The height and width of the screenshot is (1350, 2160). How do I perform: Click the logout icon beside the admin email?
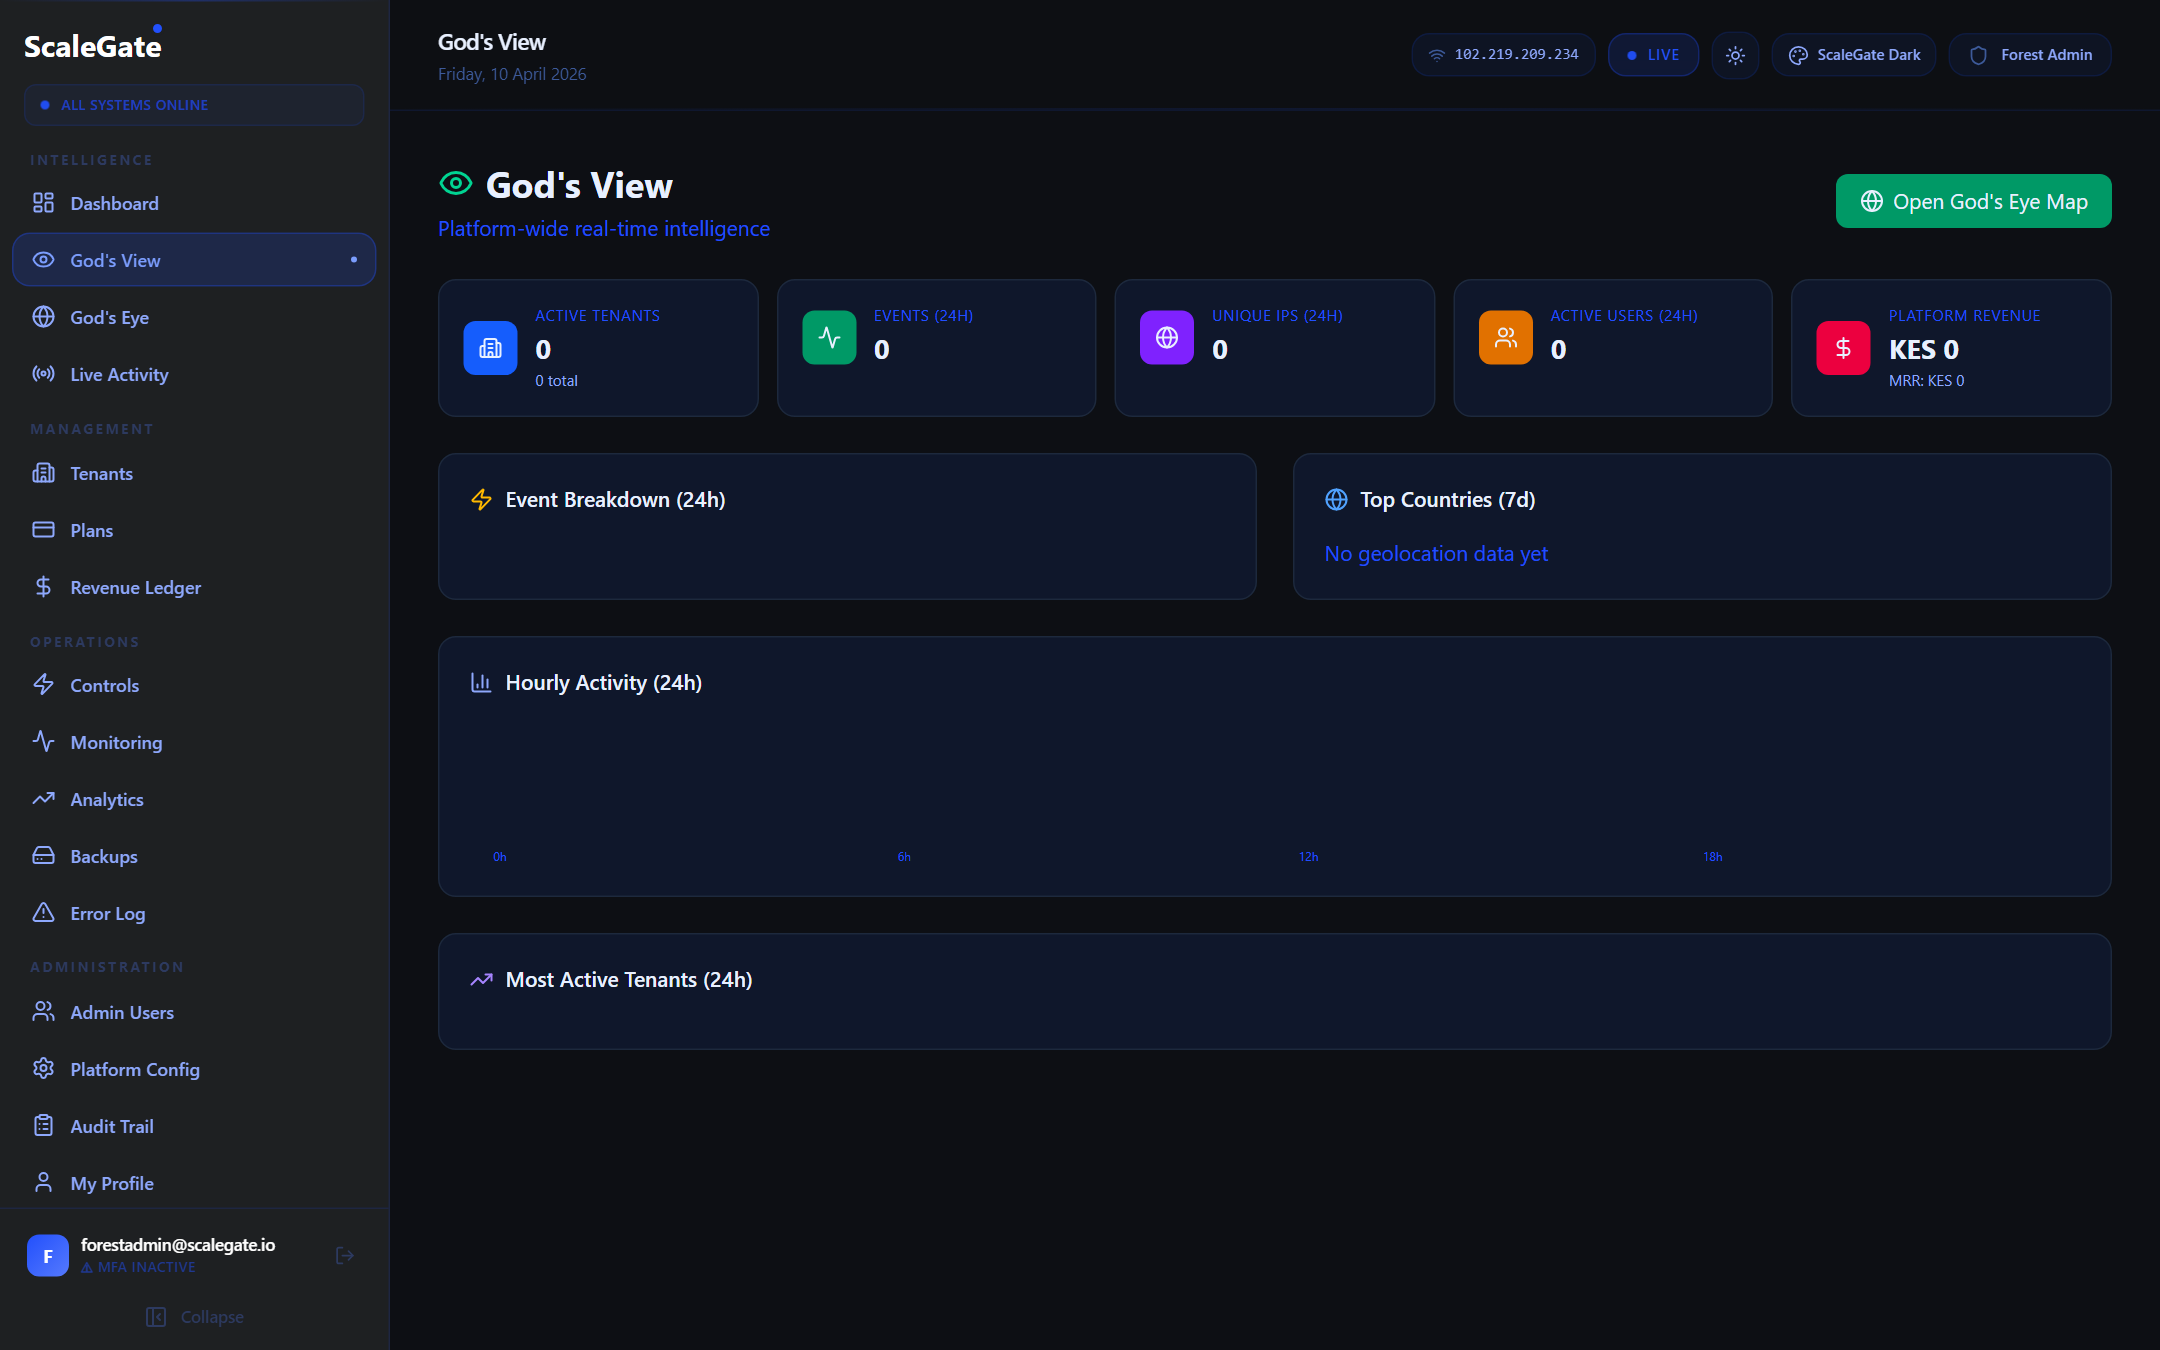click(345, 1255)
